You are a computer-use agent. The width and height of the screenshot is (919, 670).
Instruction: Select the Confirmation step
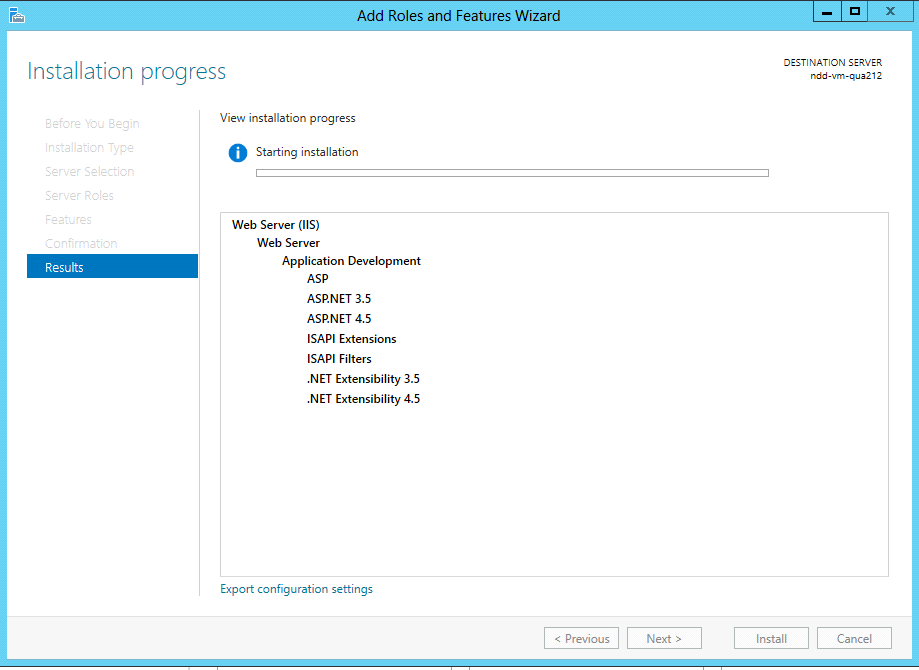[x=81, y=244]
